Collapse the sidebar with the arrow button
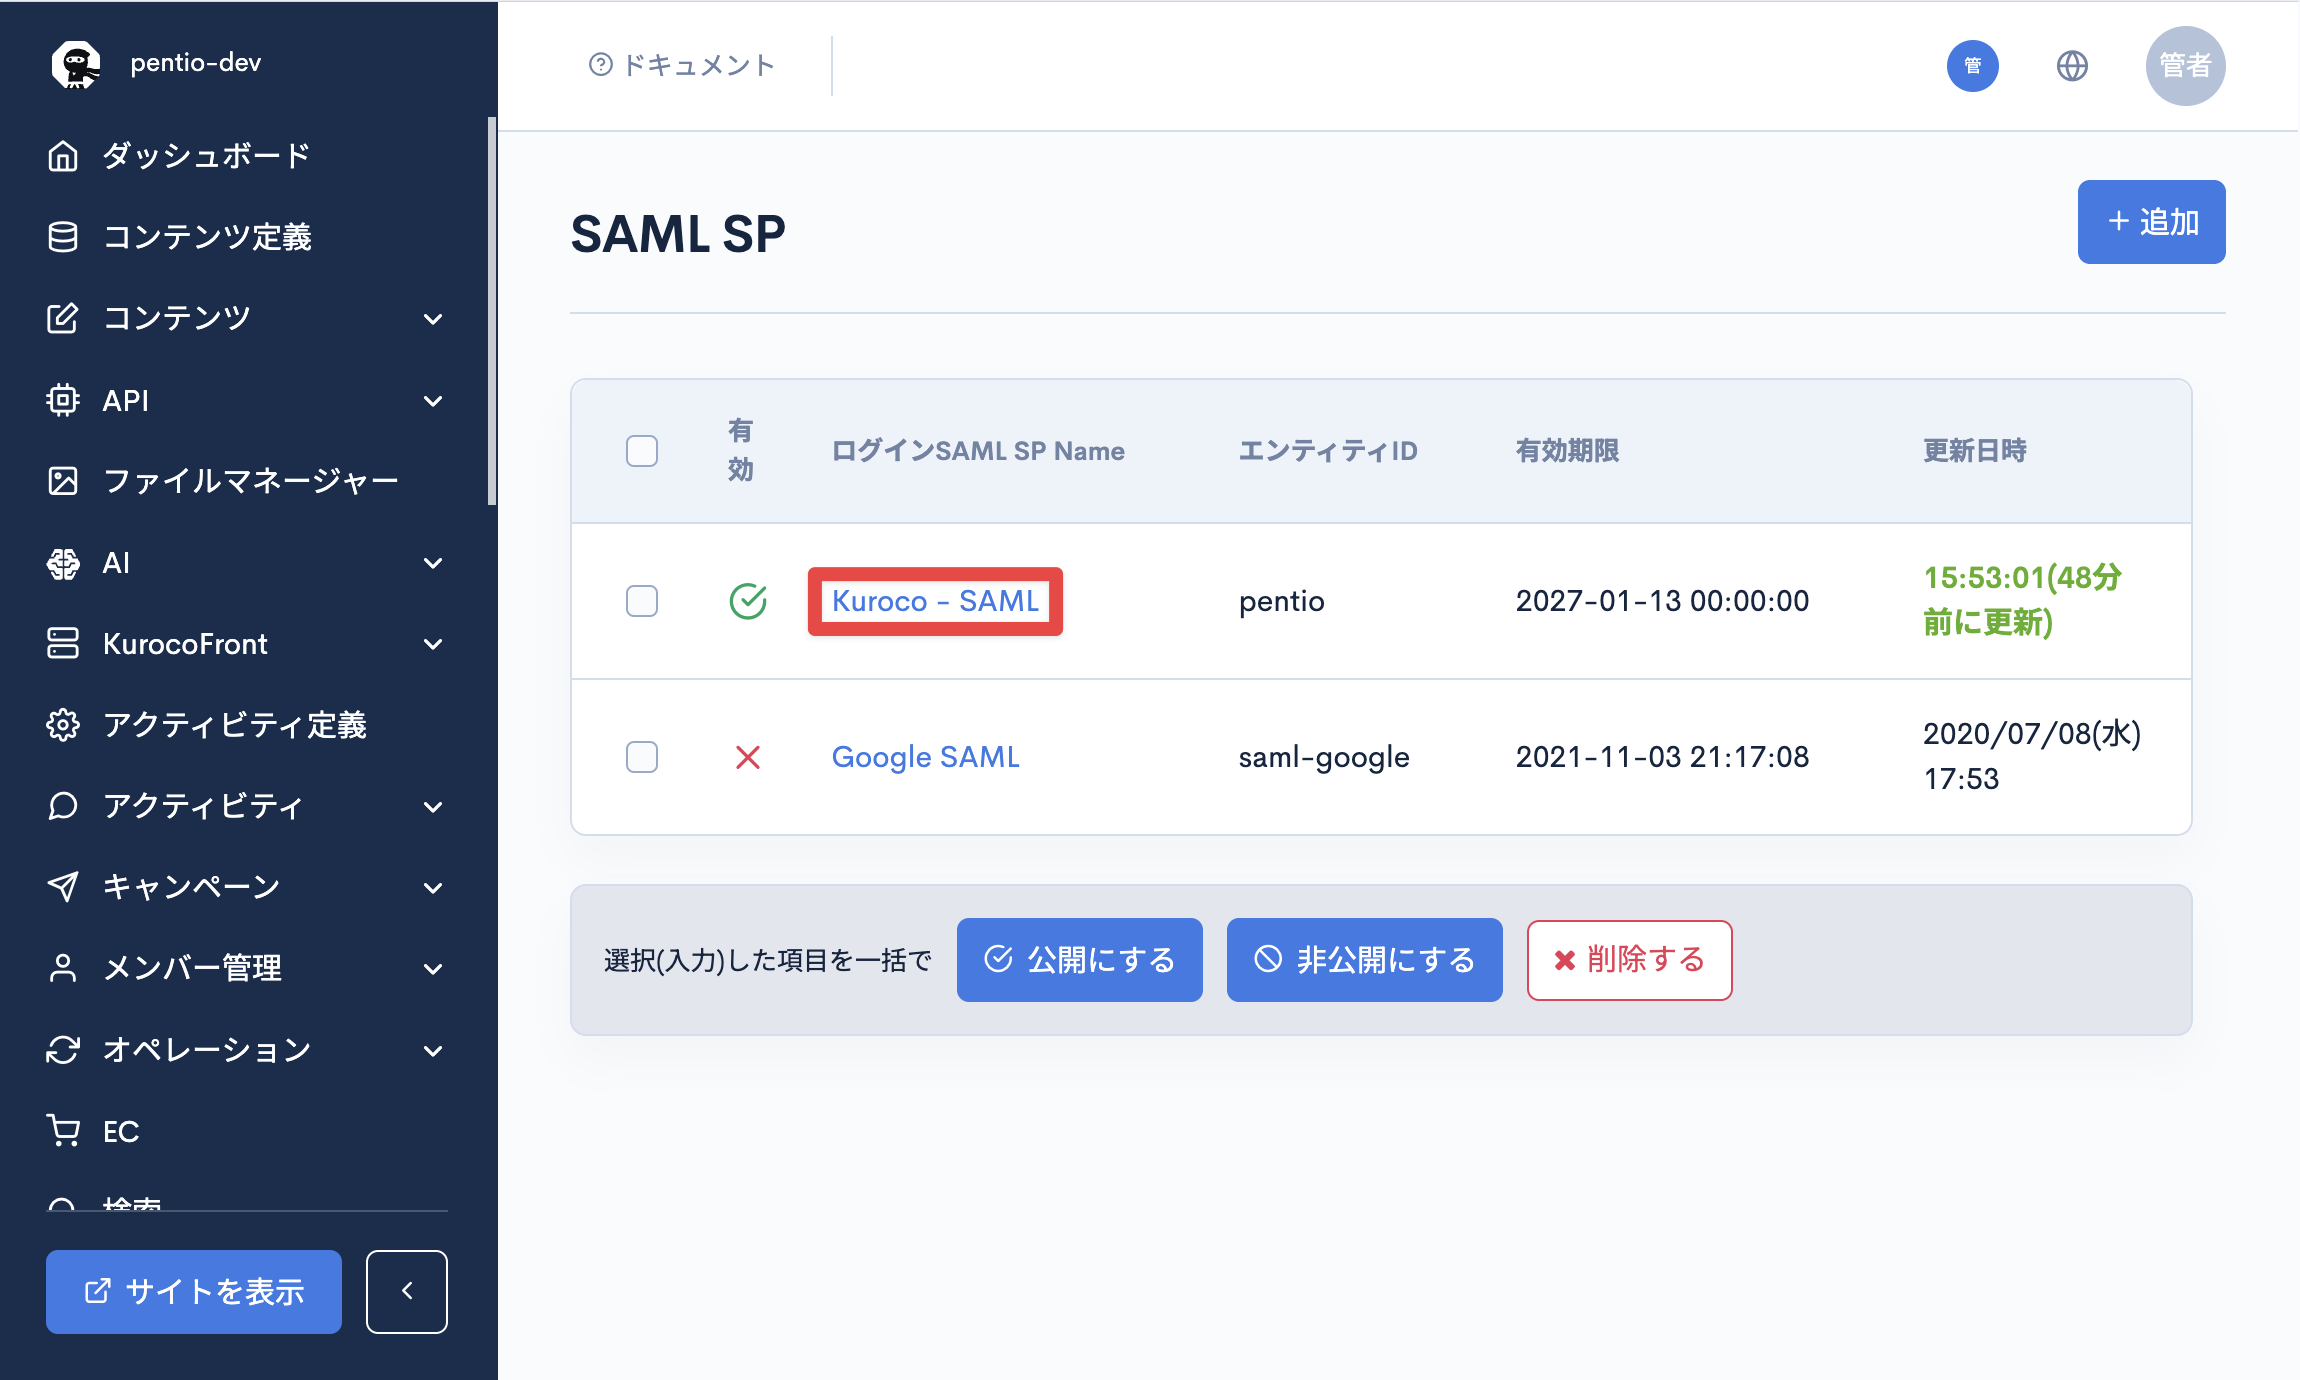 [407, 1291]
